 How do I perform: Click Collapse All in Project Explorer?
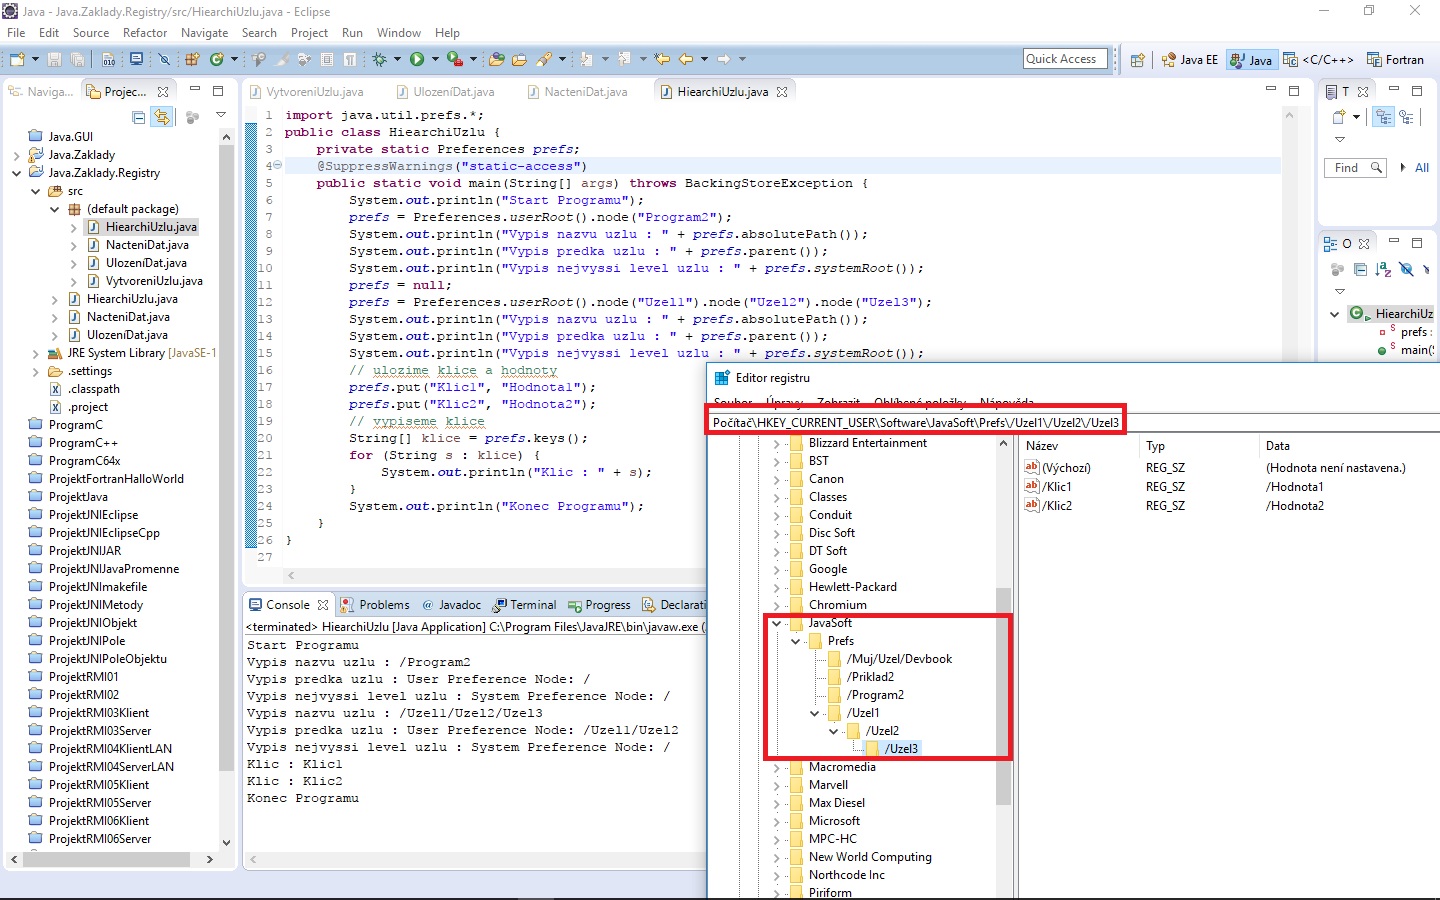(139, 117)
